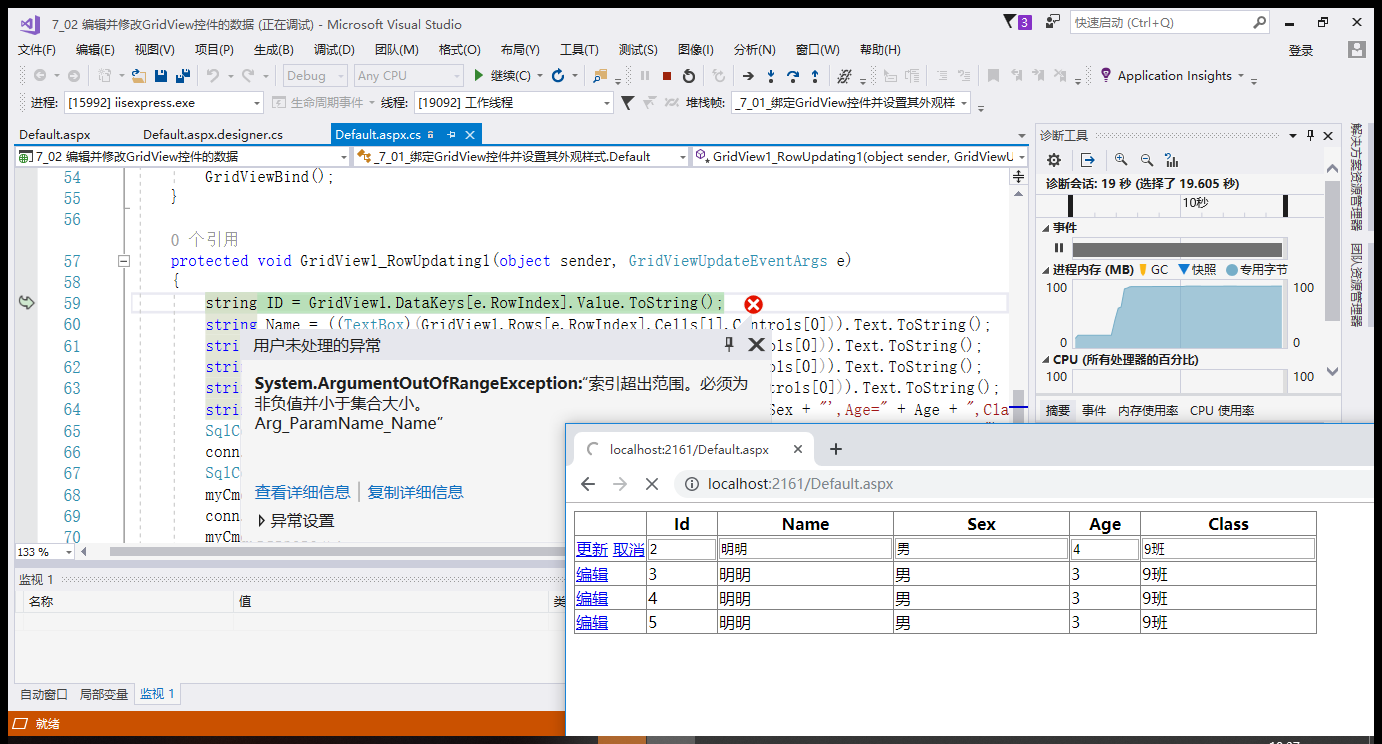This screenshot has height=744, width=1382.
Task: Expand the 异常设置 section
Action: [x=262, y=521]
